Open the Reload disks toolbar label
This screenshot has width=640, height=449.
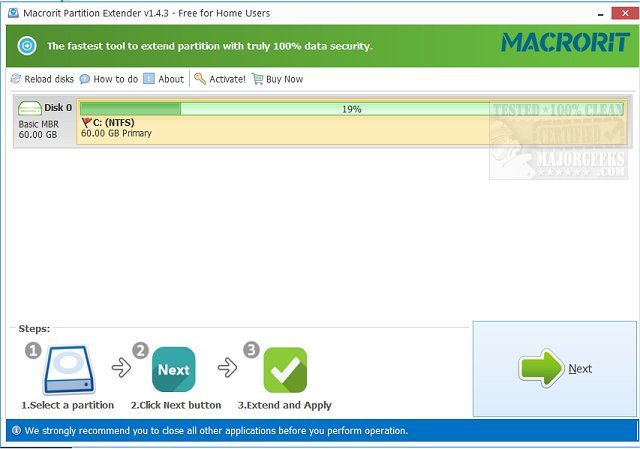49,79
